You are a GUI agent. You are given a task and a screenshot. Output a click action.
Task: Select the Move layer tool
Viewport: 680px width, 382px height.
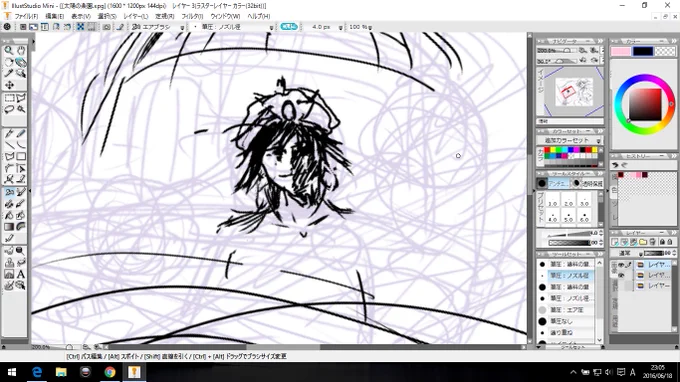tap(9, 85)
